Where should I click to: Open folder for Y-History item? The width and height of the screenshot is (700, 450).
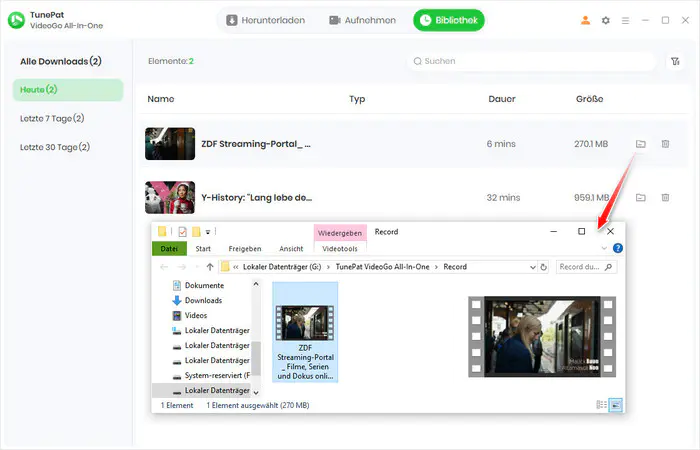point(641,197)
